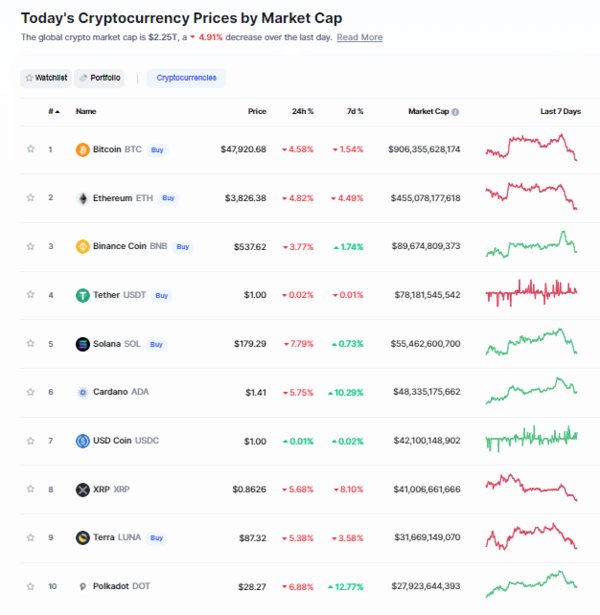600x615 pixels.
Task: Switch to the Portfolio tab
Action: pyautogui.click(x=100, y=77)
